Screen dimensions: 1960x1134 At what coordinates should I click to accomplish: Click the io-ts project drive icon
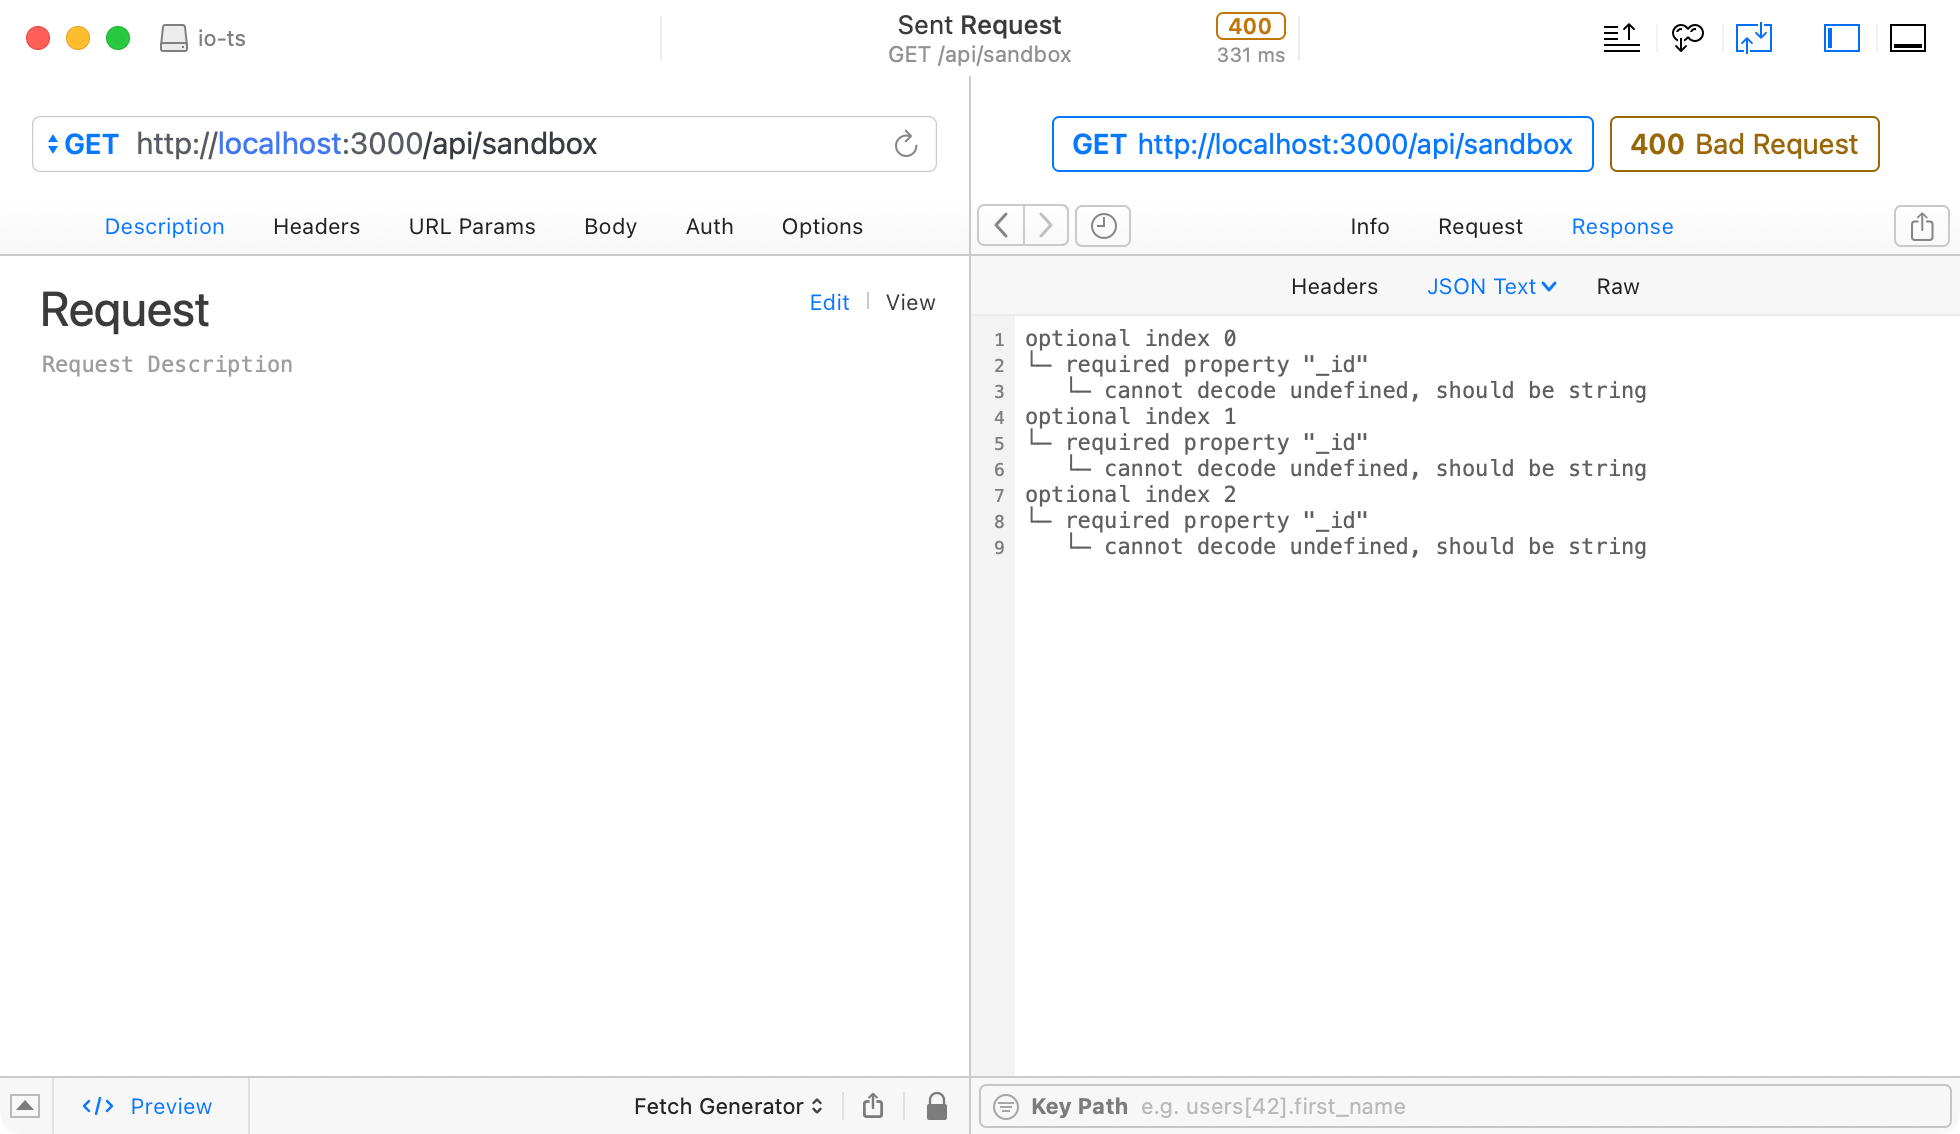click(174, 38)
